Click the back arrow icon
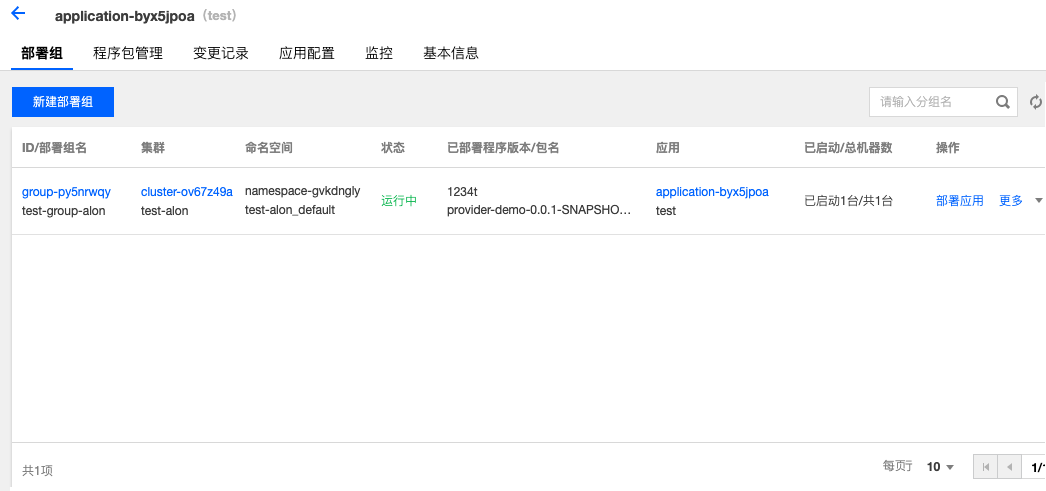 coord(18,14)
